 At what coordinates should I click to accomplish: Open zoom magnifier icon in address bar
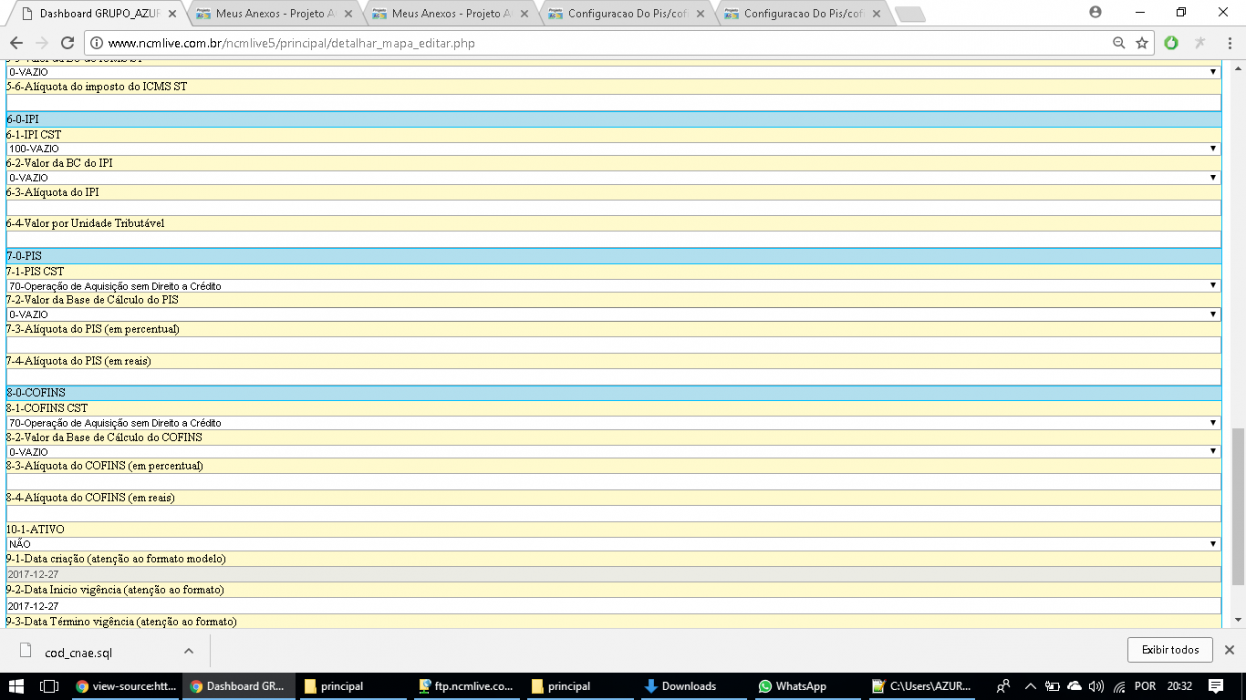coord(1119,43)
